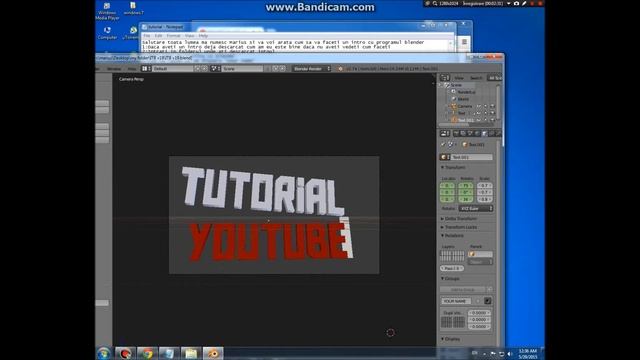
Task: Click the Text.001 object name field
Action: coord(471,157)
